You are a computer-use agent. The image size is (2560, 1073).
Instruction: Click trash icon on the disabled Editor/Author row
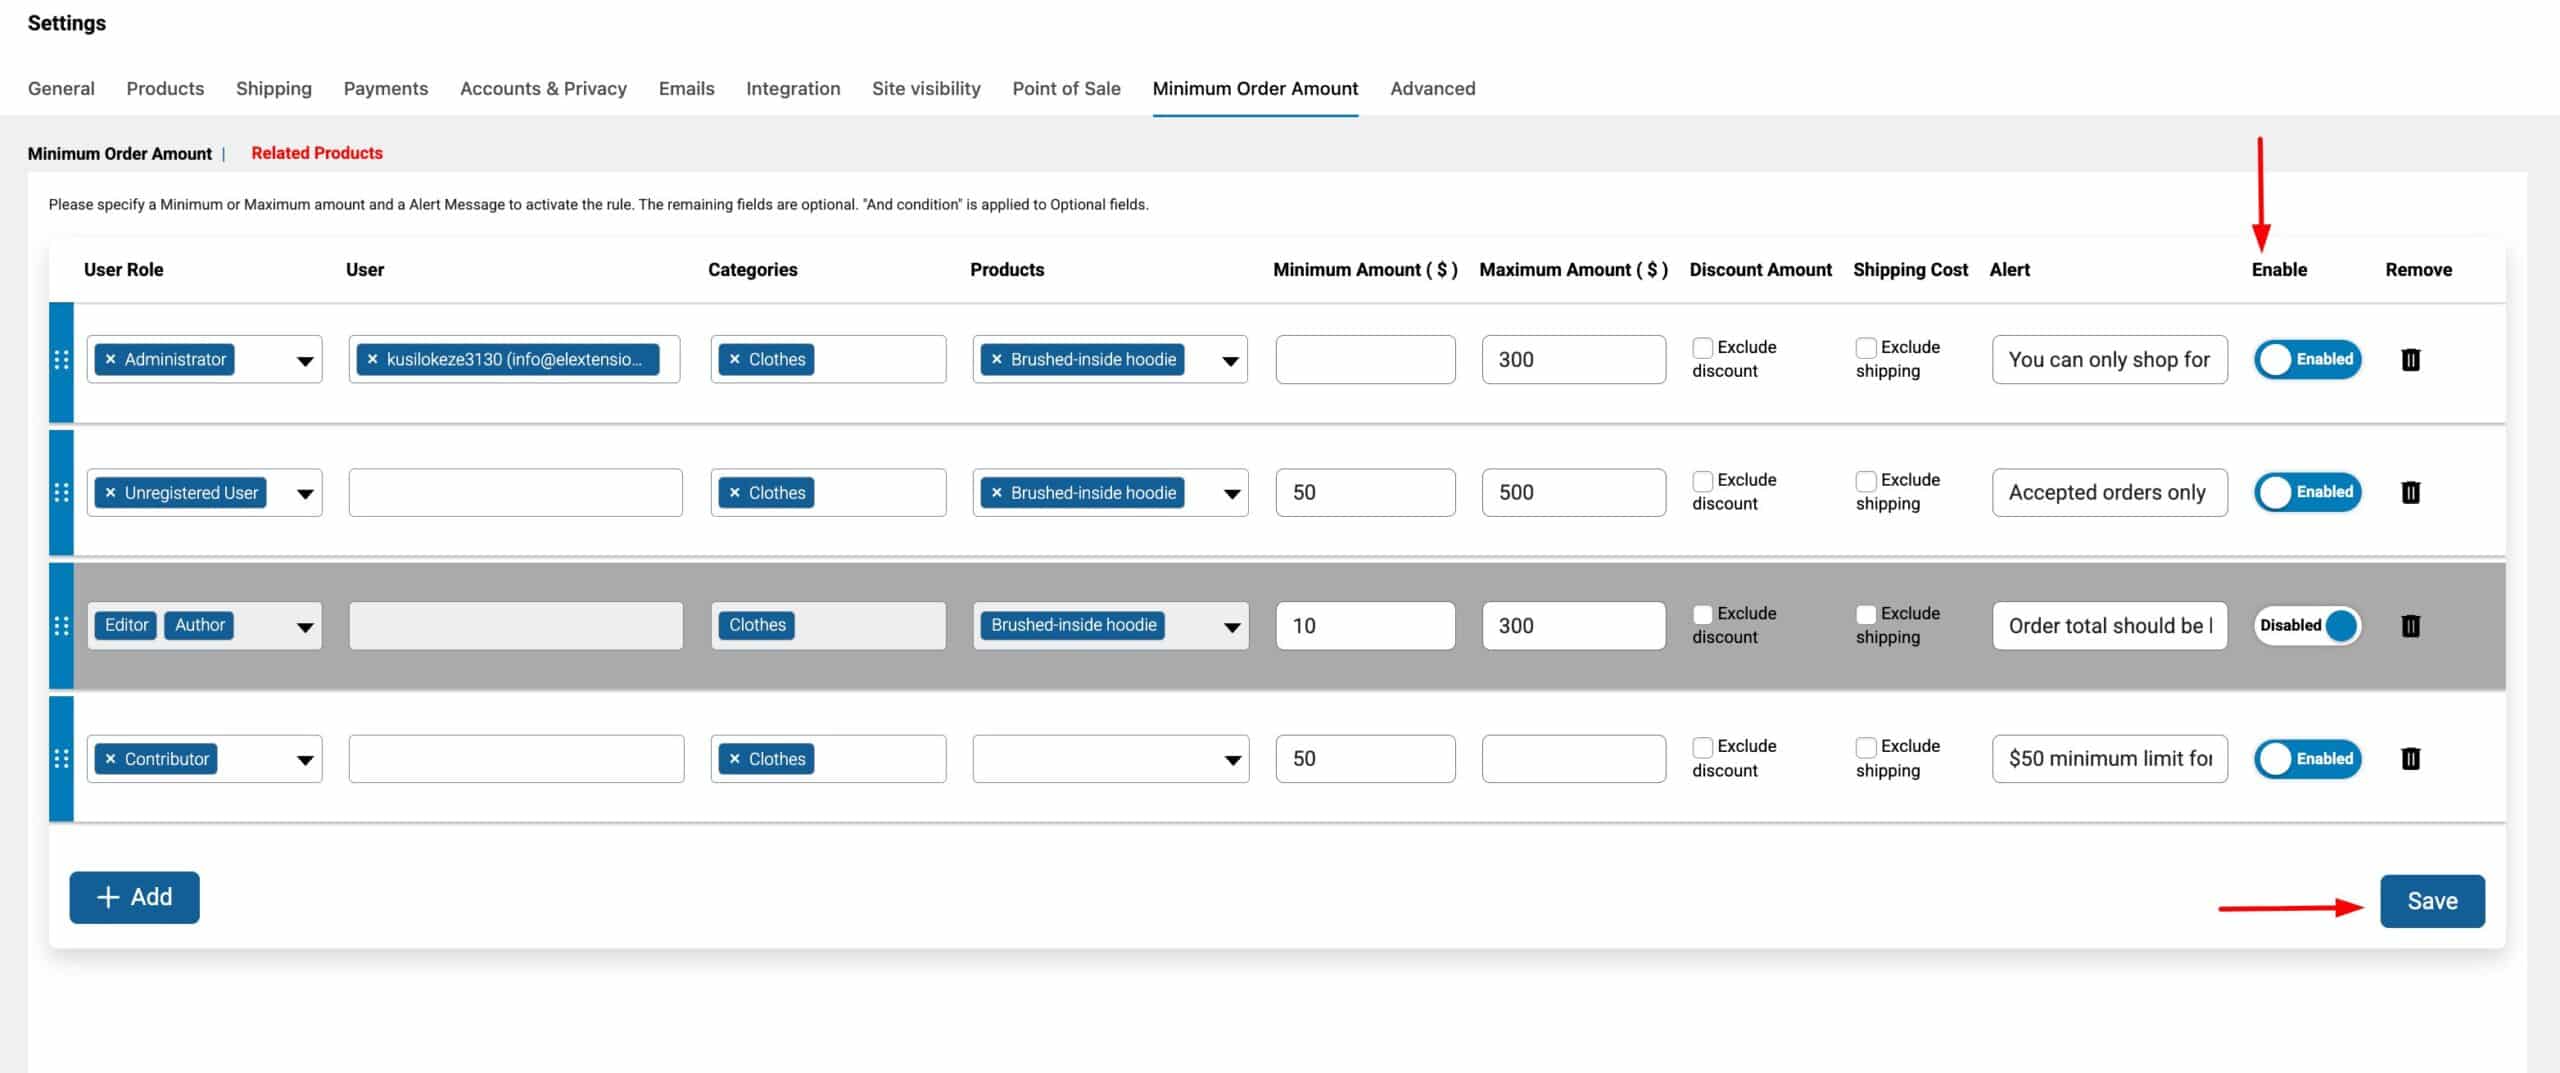click(x=2410, y=625)
